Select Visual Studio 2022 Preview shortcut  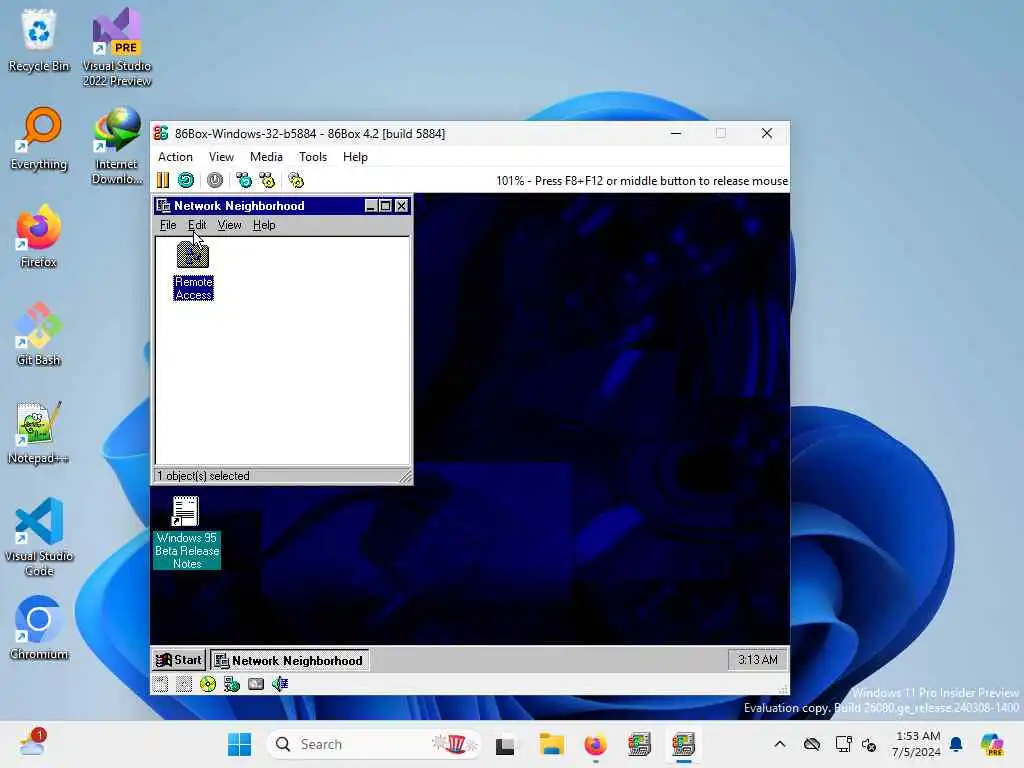117,47
